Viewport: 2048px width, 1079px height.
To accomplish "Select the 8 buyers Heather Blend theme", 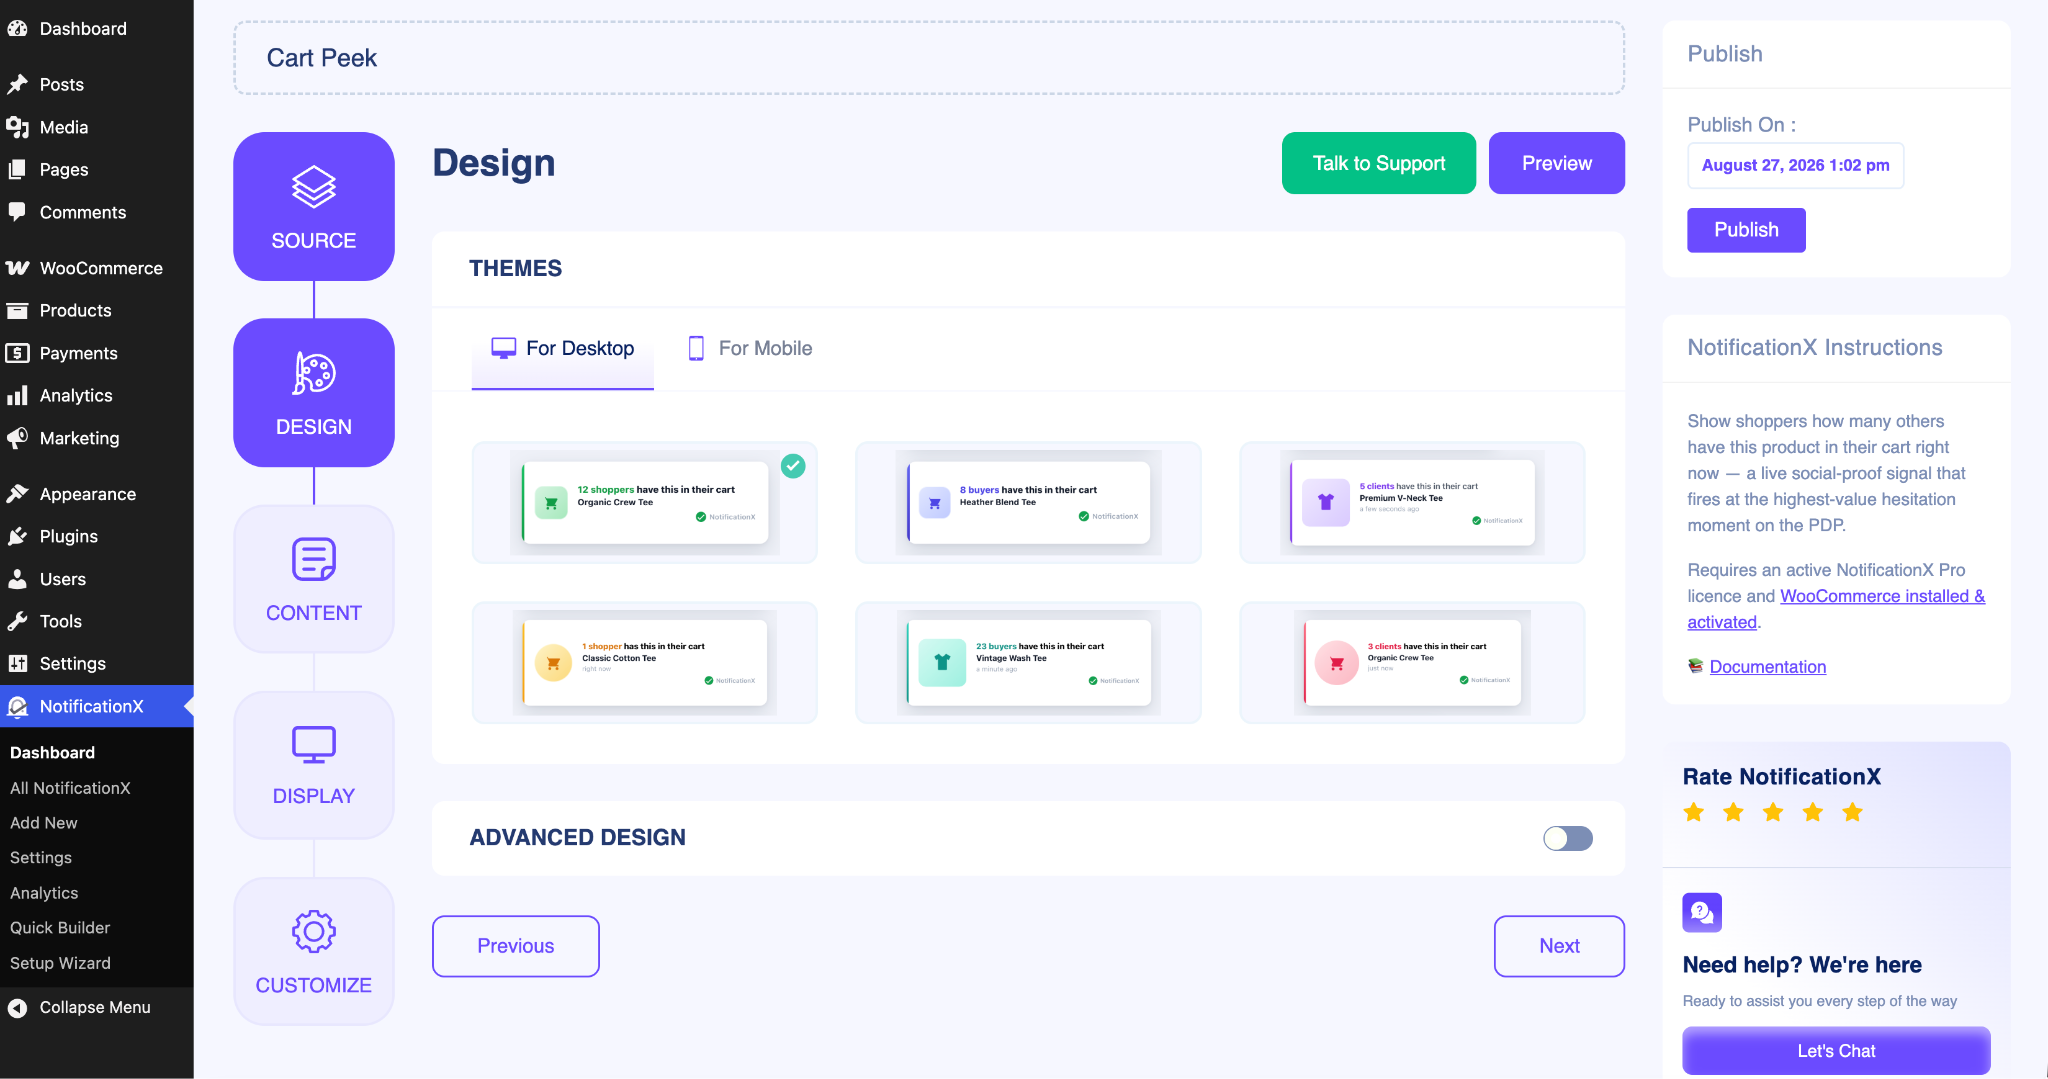I will pos(1028,503).
